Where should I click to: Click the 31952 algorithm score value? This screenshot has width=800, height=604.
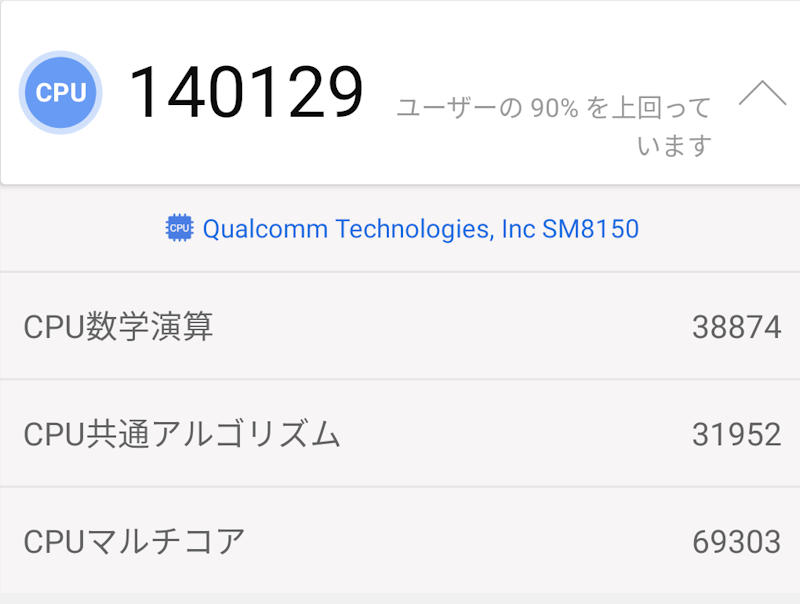pos(736,434)
